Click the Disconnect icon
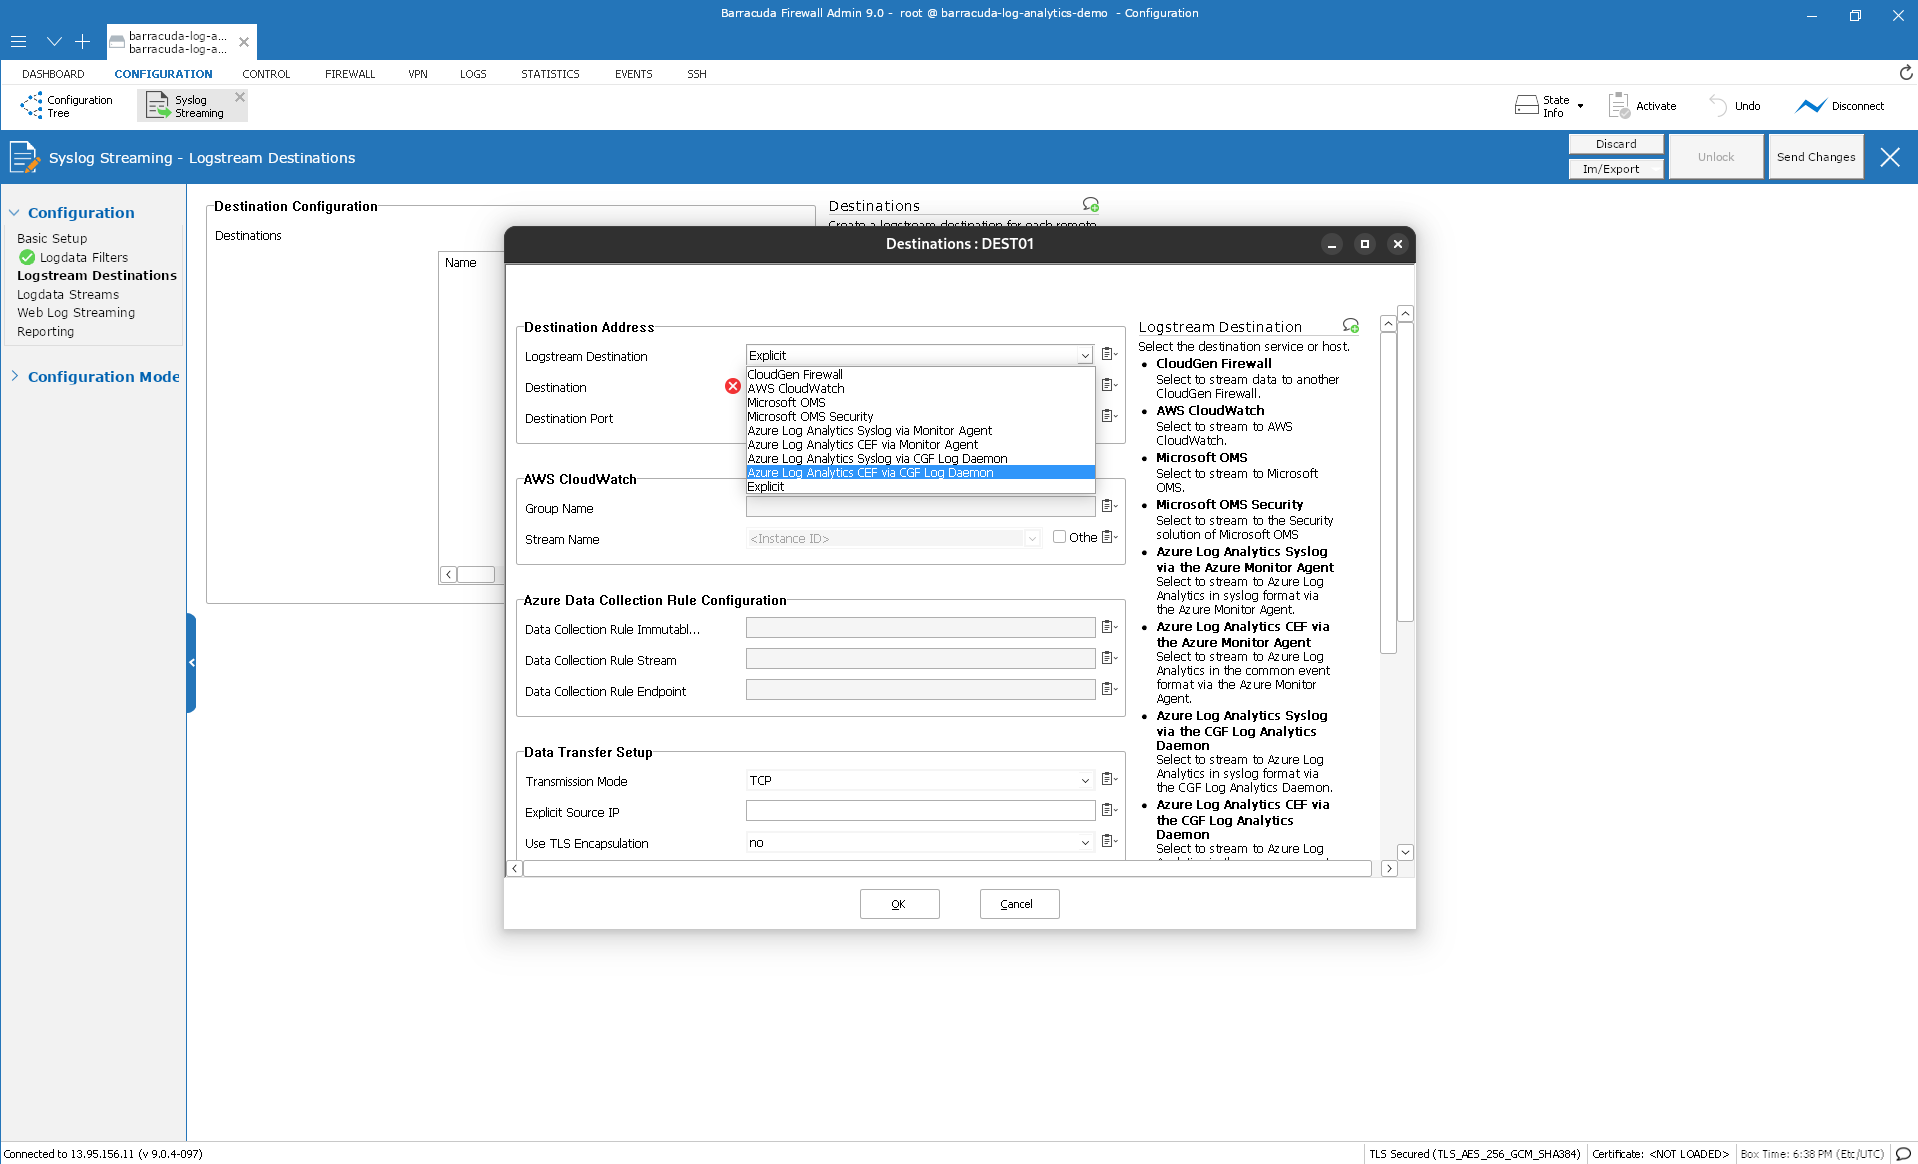The width and height of the screenshot is (1918, 1164). 1810,106
